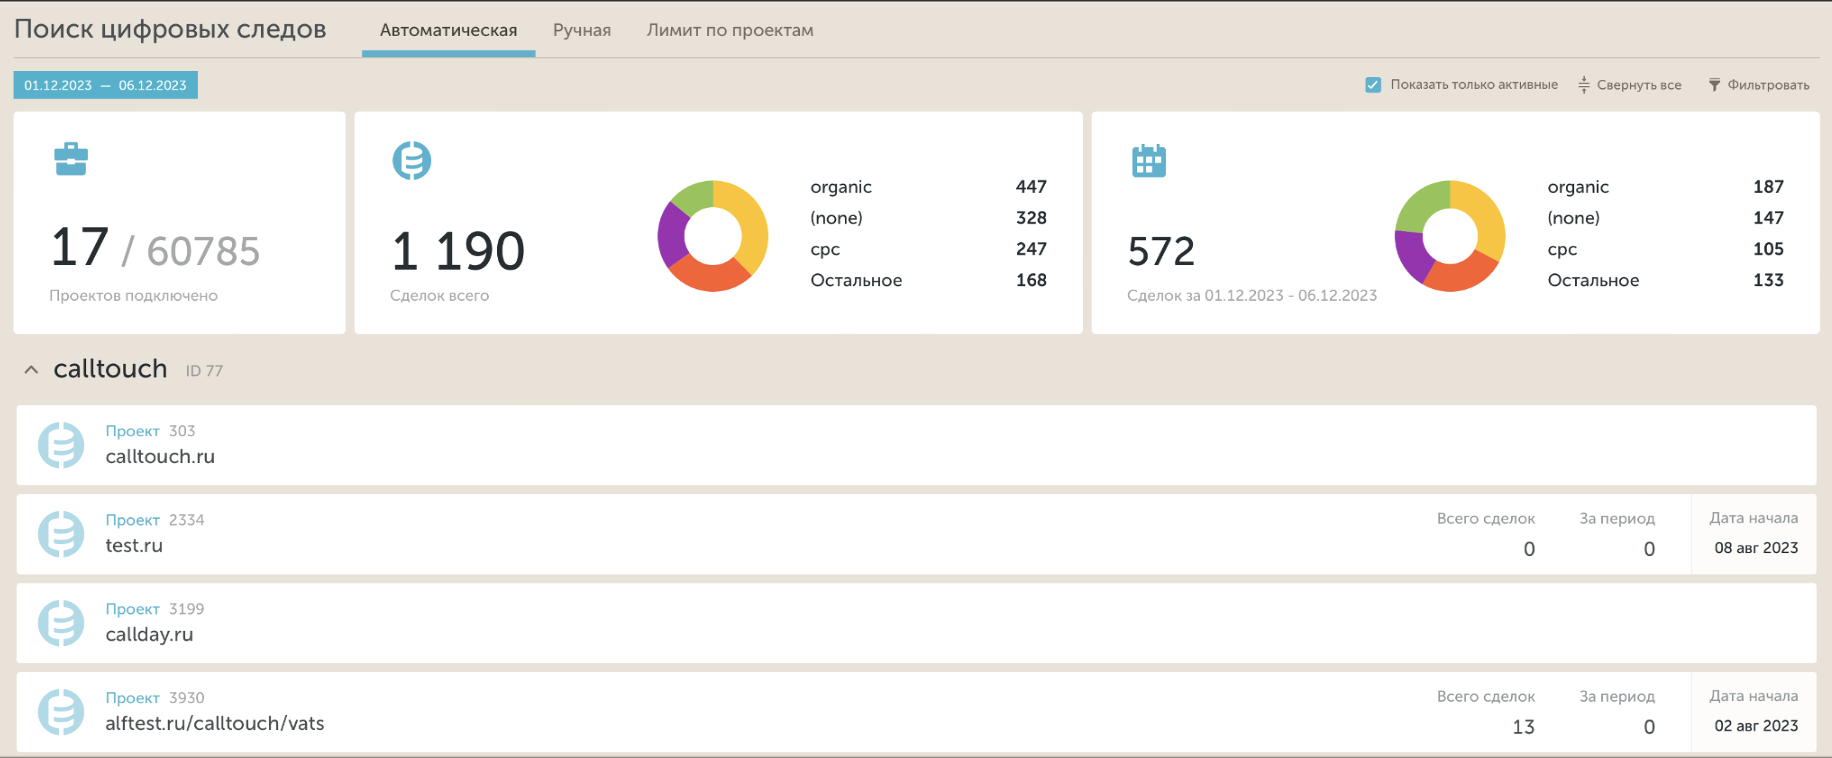Viewport: 1832px width, 758px height.
Task: Click the 02 авг 2023 start date
Action: click(1756, 726)
